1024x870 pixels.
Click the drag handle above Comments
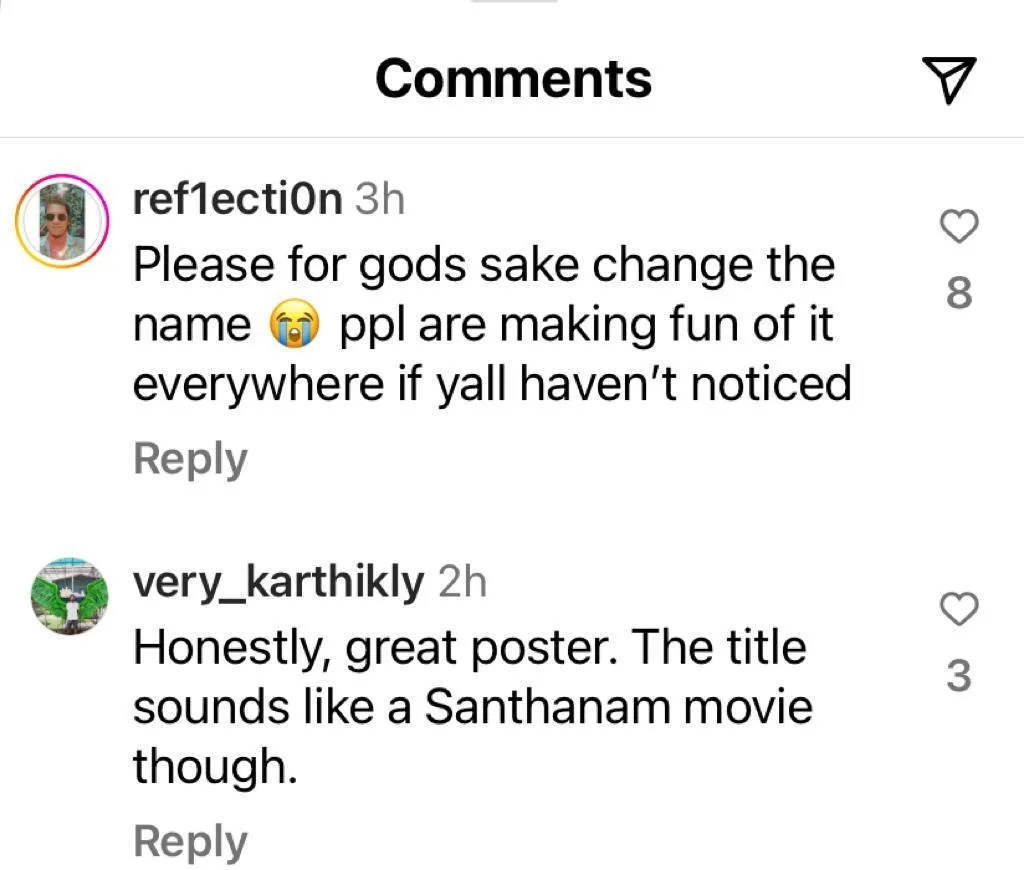coord(513,3)
